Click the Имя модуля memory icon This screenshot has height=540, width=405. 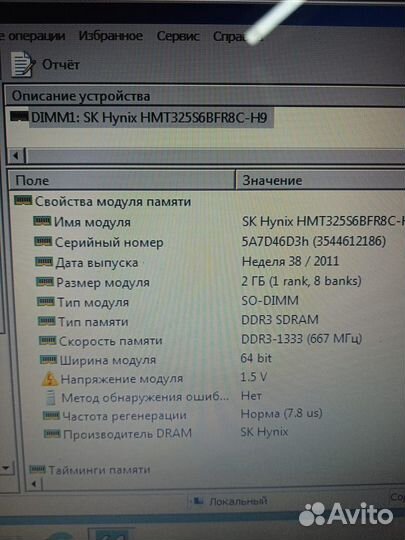42,221
